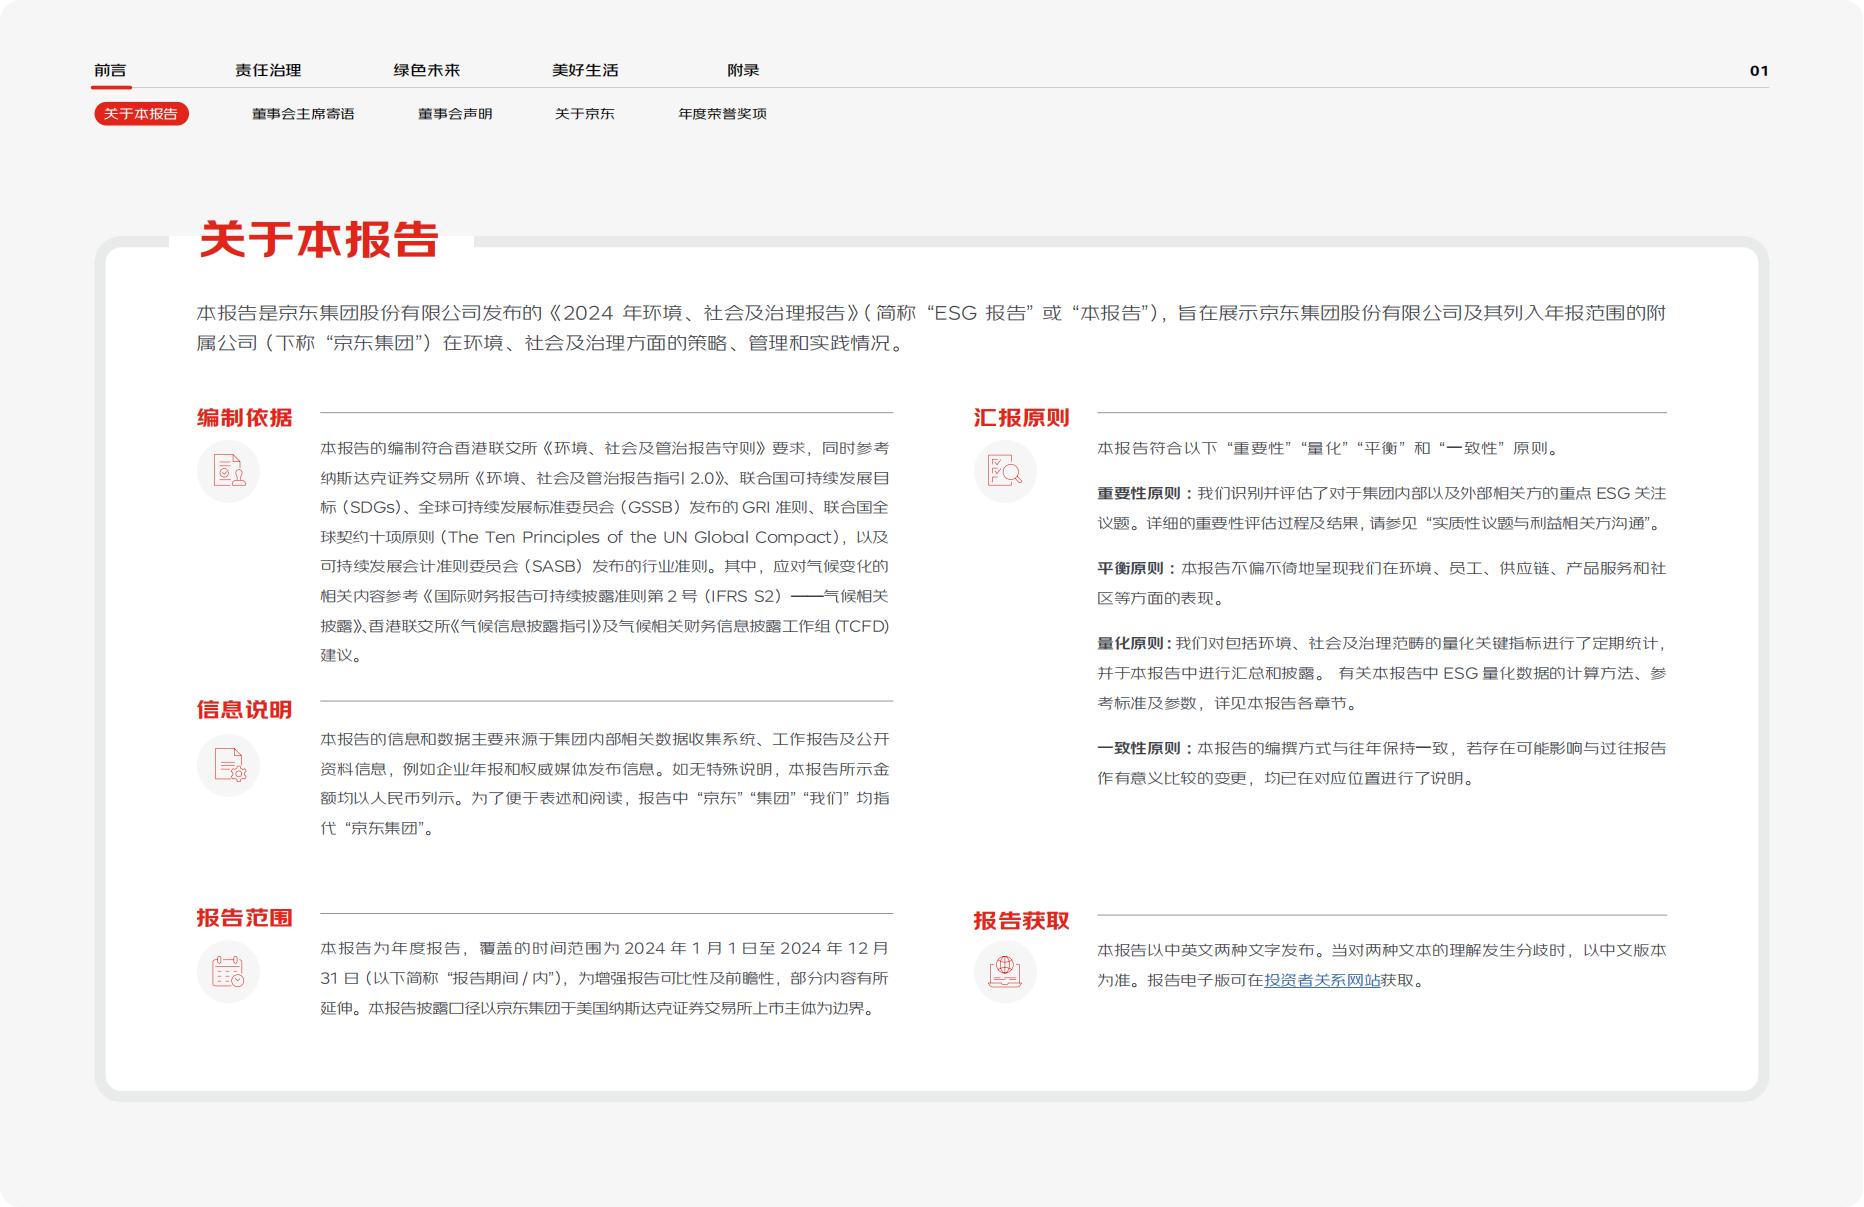Click page number 01

1759,71
